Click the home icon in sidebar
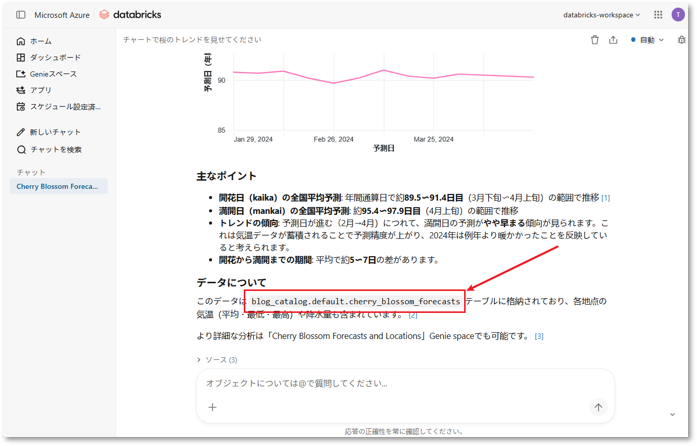This screenshot has height=446, width=697. tap(20, 41)
